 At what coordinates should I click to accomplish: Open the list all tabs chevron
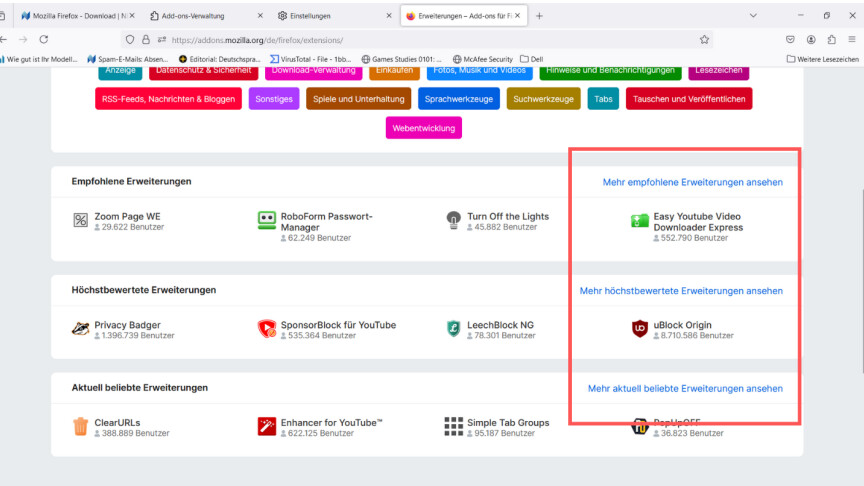(x=753, y=16)
